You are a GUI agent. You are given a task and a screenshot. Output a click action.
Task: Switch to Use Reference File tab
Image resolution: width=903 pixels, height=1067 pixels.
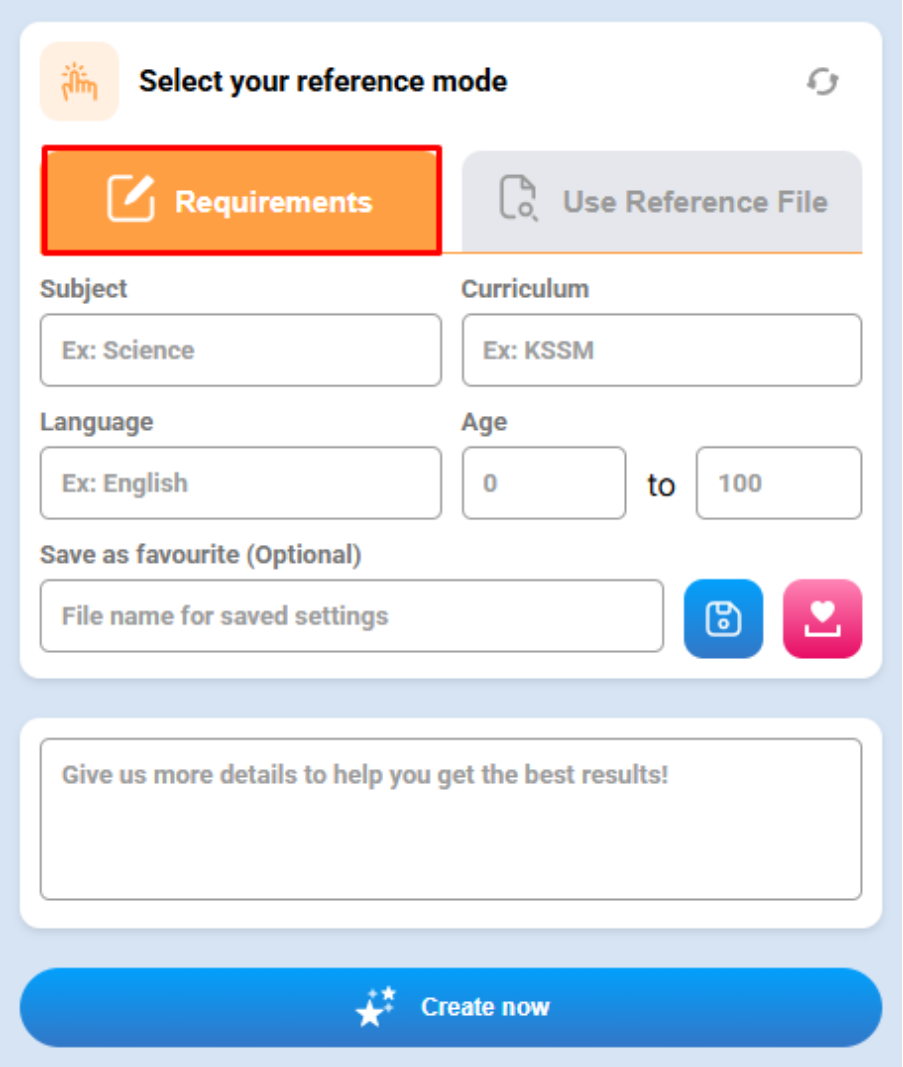tap(661, 201)
